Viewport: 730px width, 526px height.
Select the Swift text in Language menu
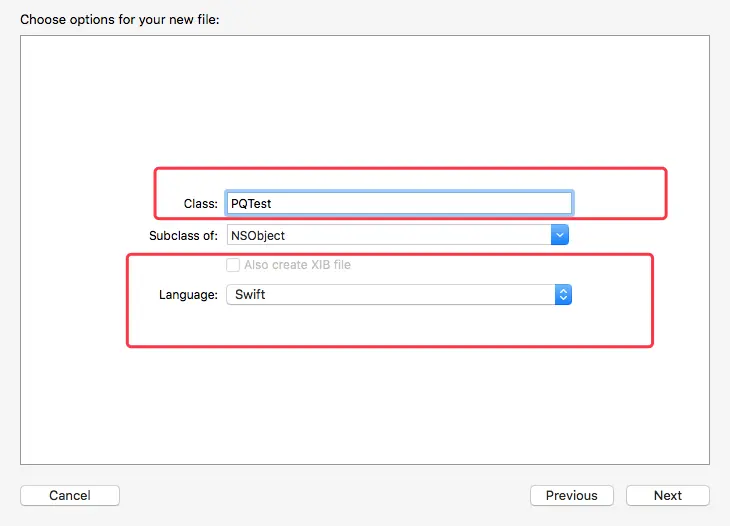point(250,295)
